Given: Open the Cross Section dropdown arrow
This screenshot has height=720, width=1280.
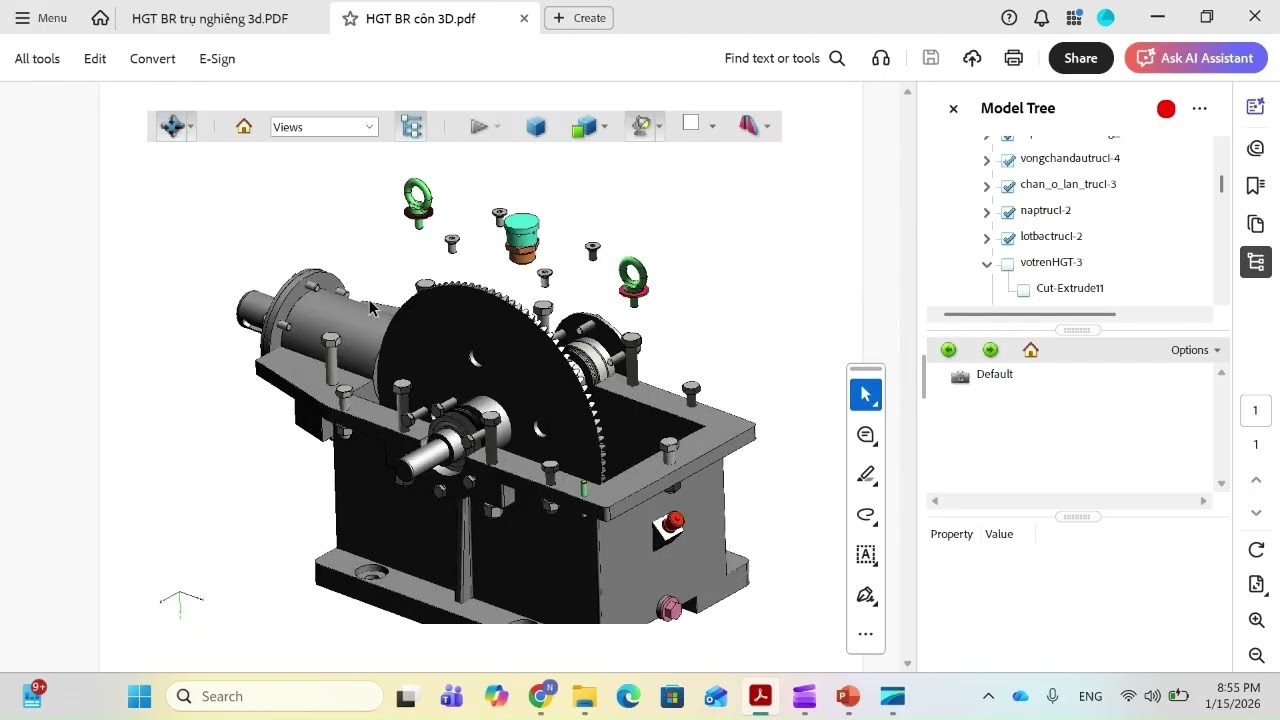Looking at the screenshot, I should pos(767,127).
